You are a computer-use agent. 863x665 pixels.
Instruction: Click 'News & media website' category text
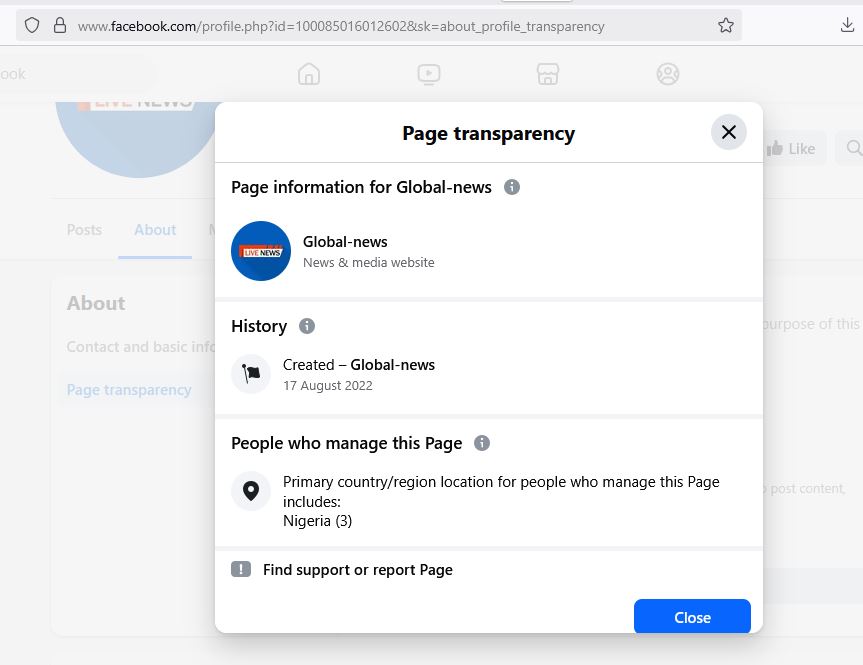(368, 263)
